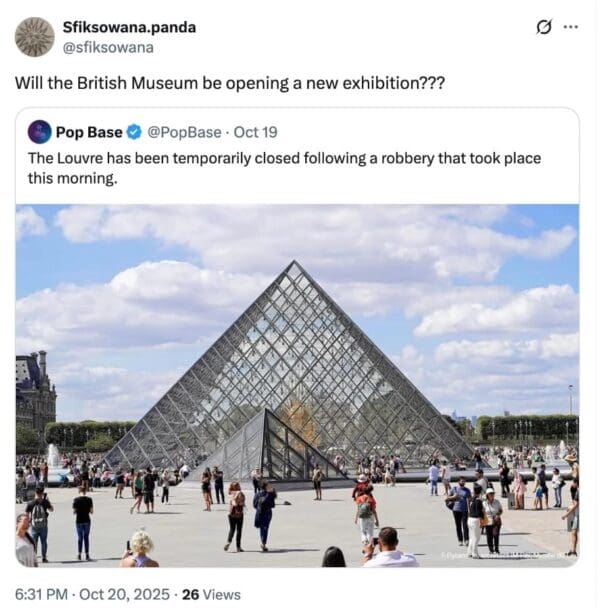This screenshot has height=608, width=600.
Task: Click the 6:31 PM Oct 20, 2025 timestamp
Action: [92, 594]
